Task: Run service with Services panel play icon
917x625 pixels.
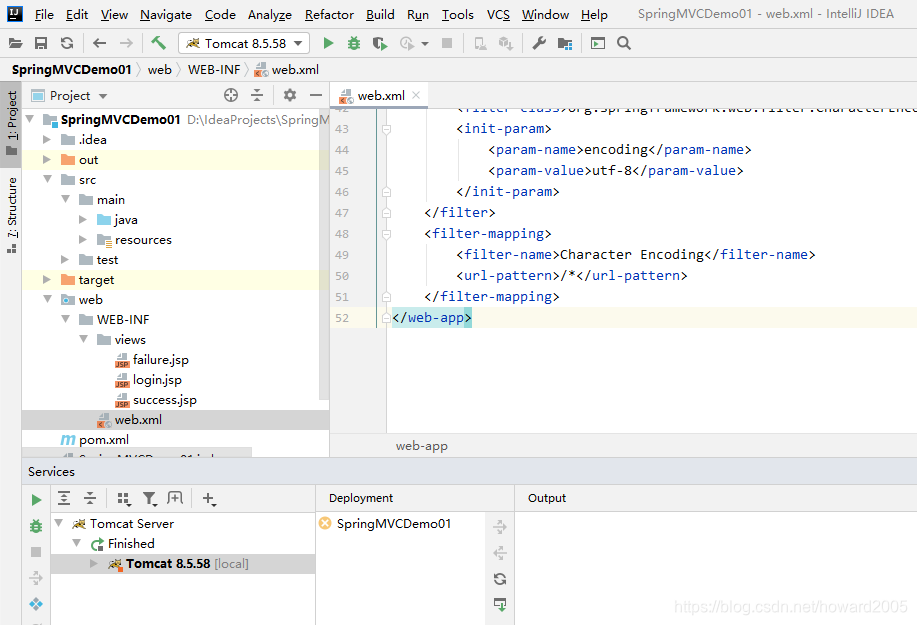Action: [36, 499]
